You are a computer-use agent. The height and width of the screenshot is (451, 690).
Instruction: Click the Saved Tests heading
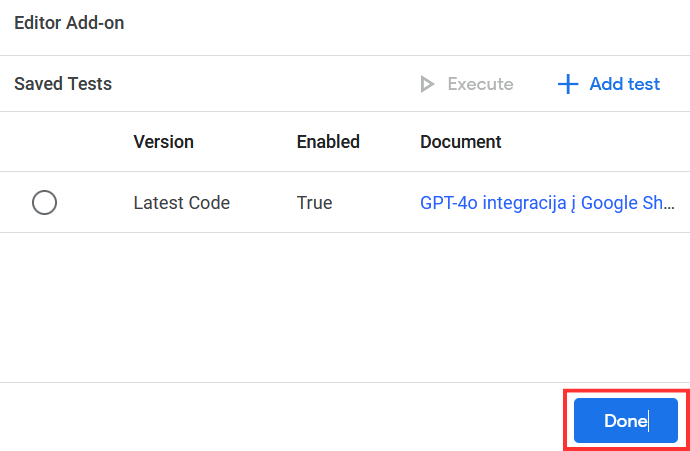(63, 84)
